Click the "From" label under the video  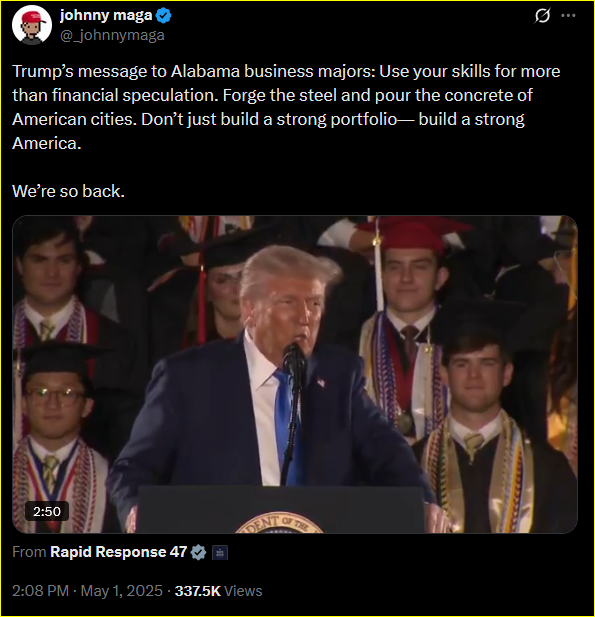point(29,552)
